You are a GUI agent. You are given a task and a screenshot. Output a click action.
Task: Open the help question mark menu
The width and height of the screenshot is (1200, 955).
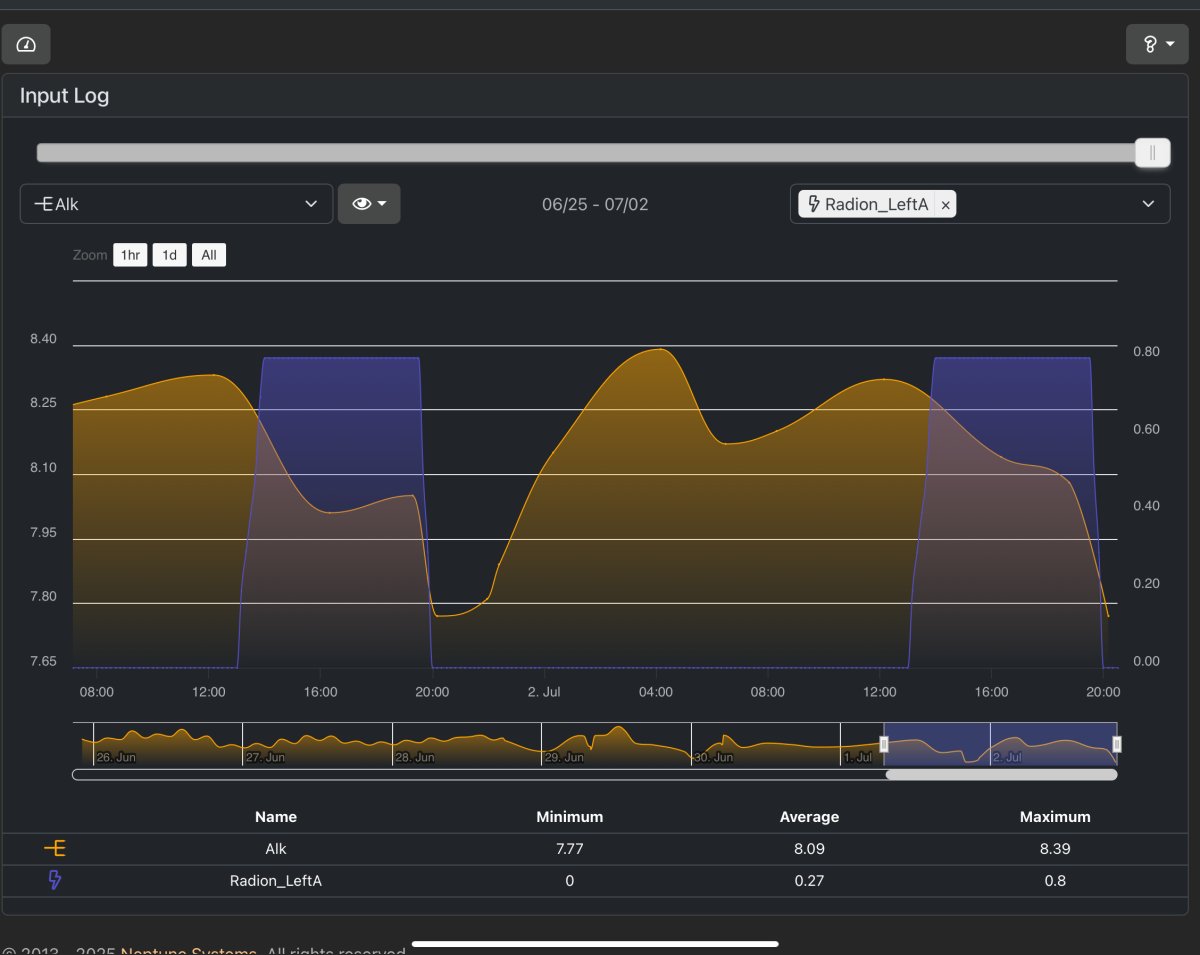pyautogui.click(x=1157, y=44)
